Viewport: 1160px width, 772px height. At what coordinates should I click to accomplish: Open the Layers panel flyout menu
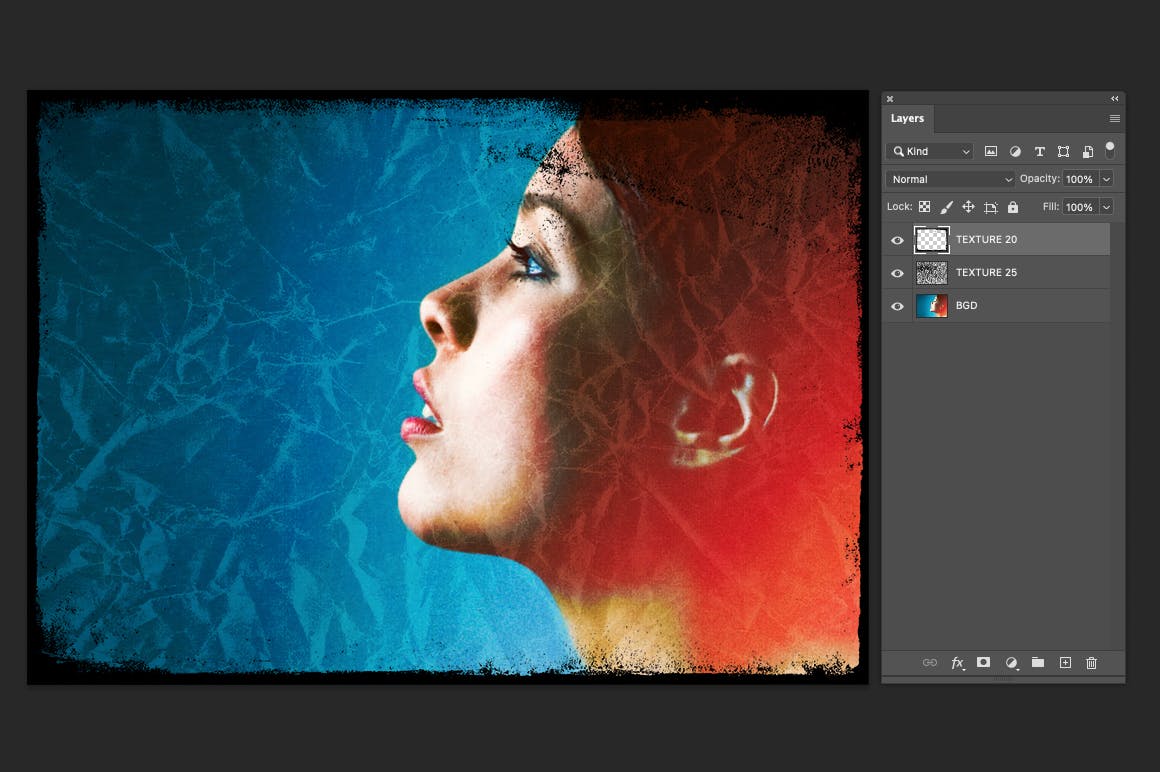(x=1114, y=118)
